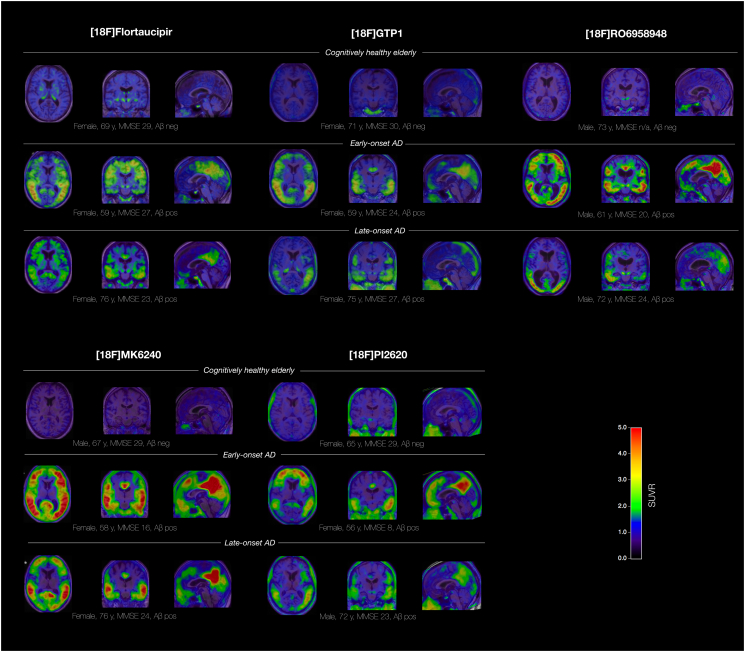
Task: Click 'Early-onset AD' heading in the Flortaucipir panel
Action: [376, 144]
